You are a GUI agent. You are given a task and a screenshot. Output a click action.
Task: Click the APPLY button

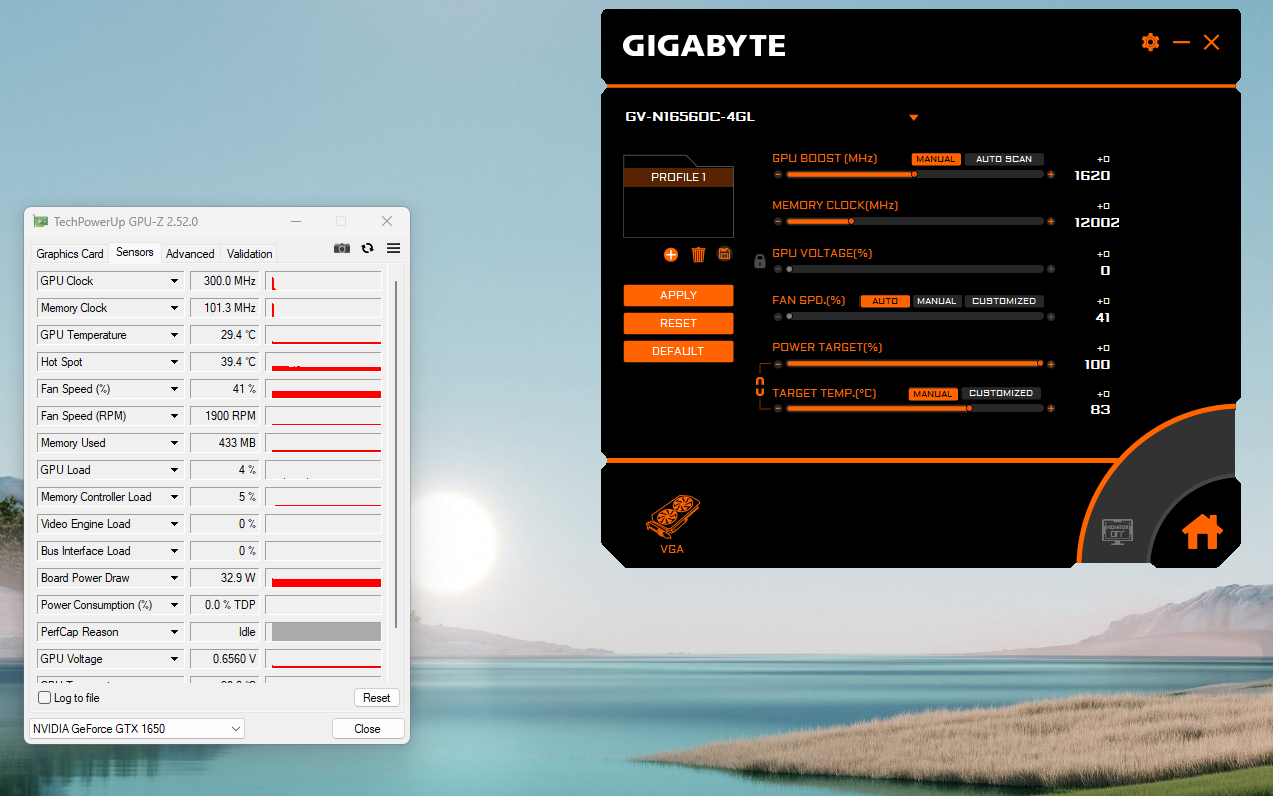[x=678, y=295]
